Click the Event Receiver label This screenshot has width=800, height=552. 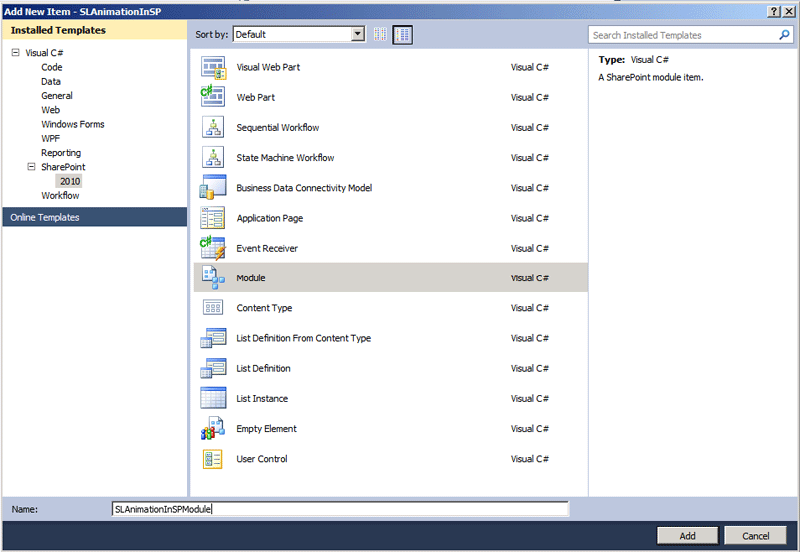[267, 248]
